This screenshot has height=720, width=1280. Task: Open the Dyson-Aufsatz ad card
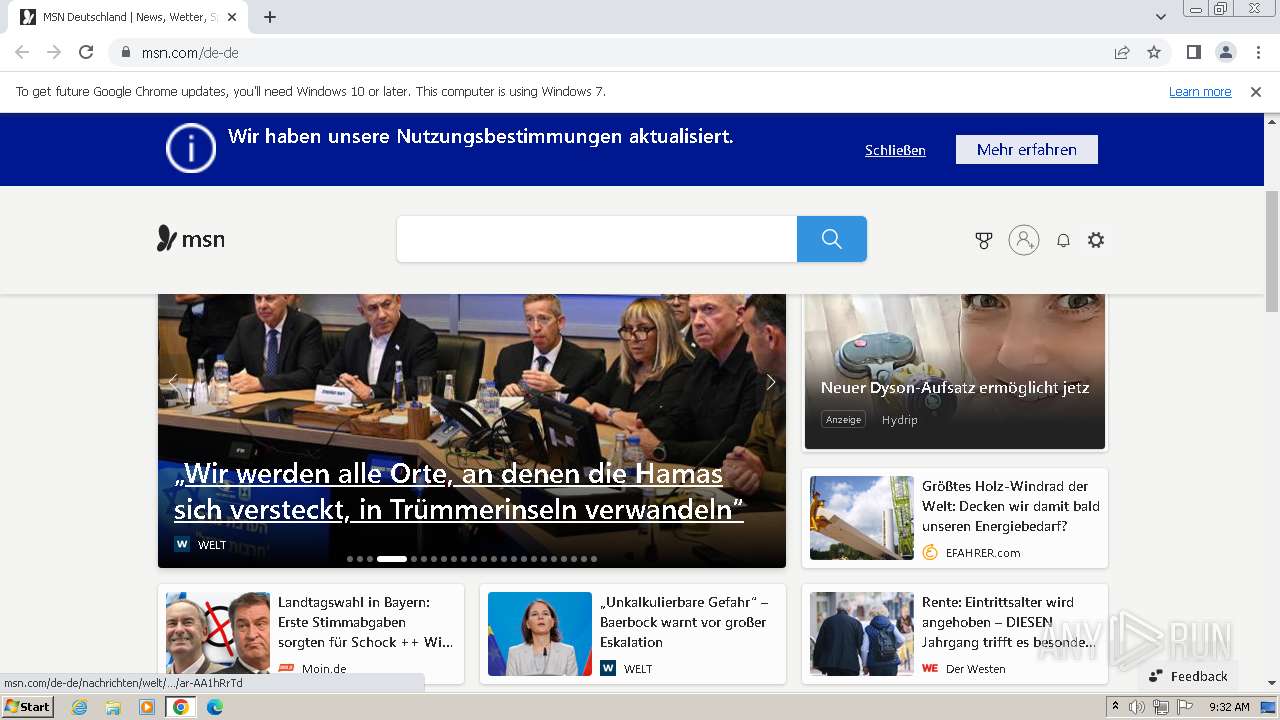click(x=955, y=372)
